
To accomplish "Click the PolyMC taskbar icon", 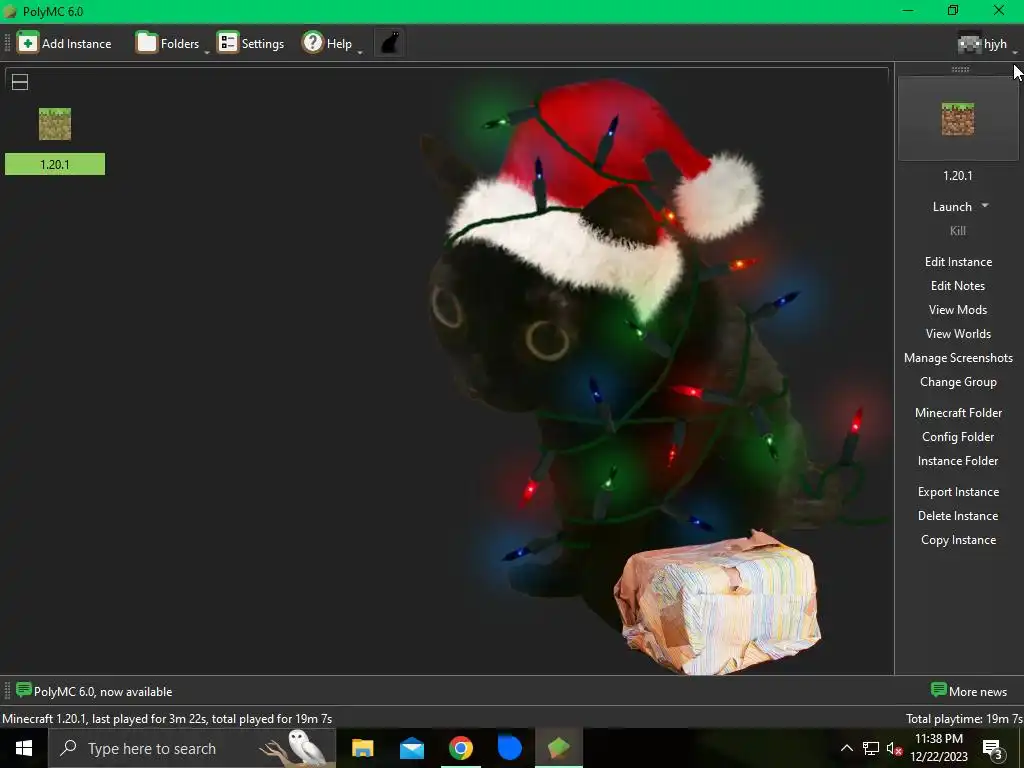I will coord(559,748).
